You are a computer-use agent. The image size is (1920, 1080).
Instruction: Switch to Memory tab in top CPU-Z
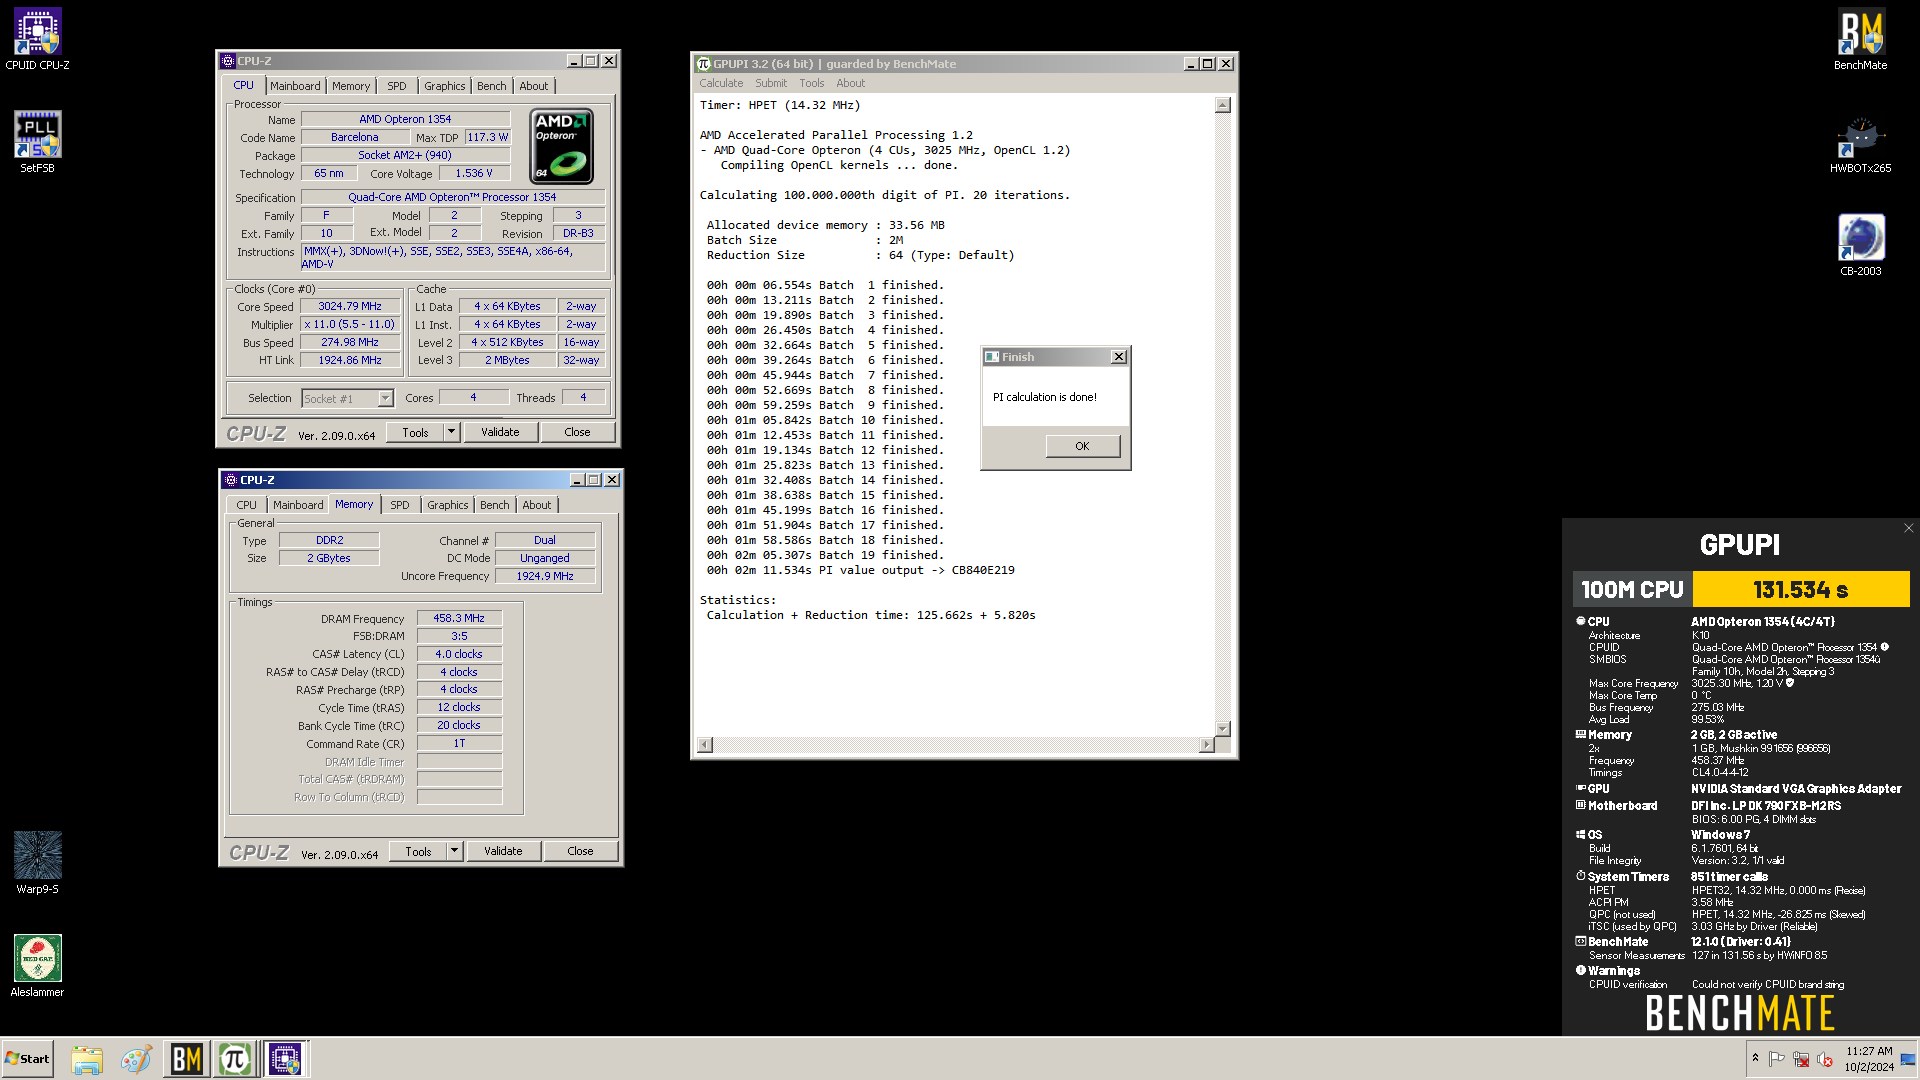351,86
